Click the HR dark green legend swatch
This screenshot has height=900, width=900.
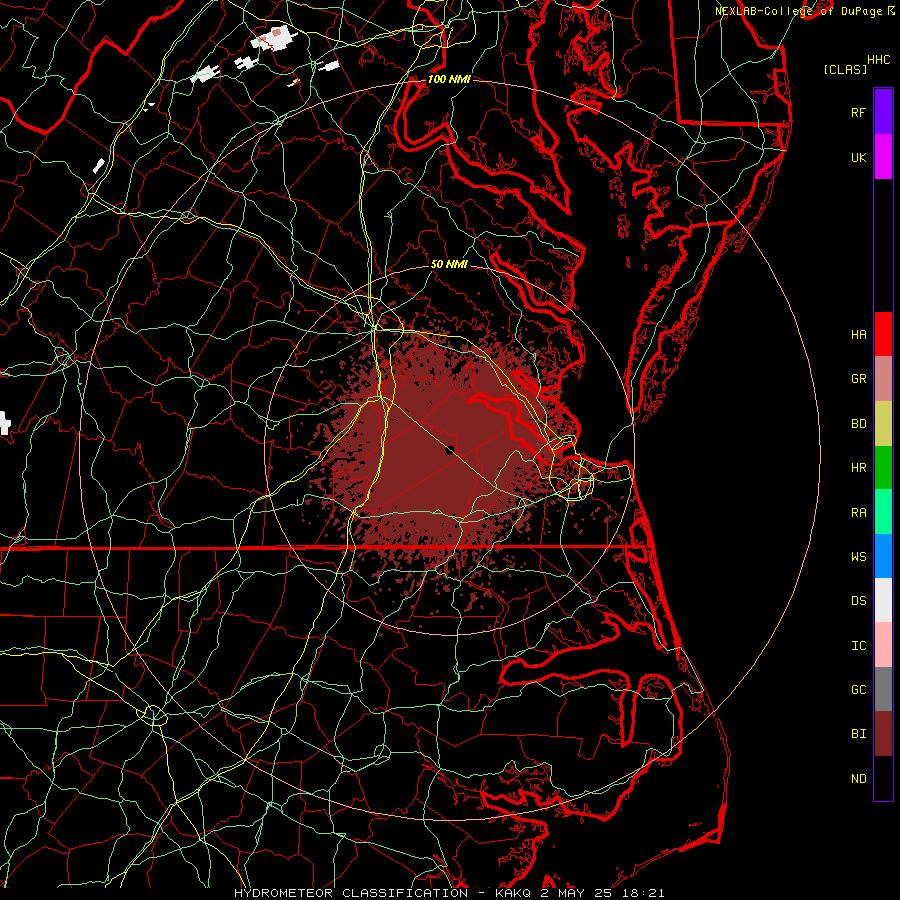pos(883,468)
